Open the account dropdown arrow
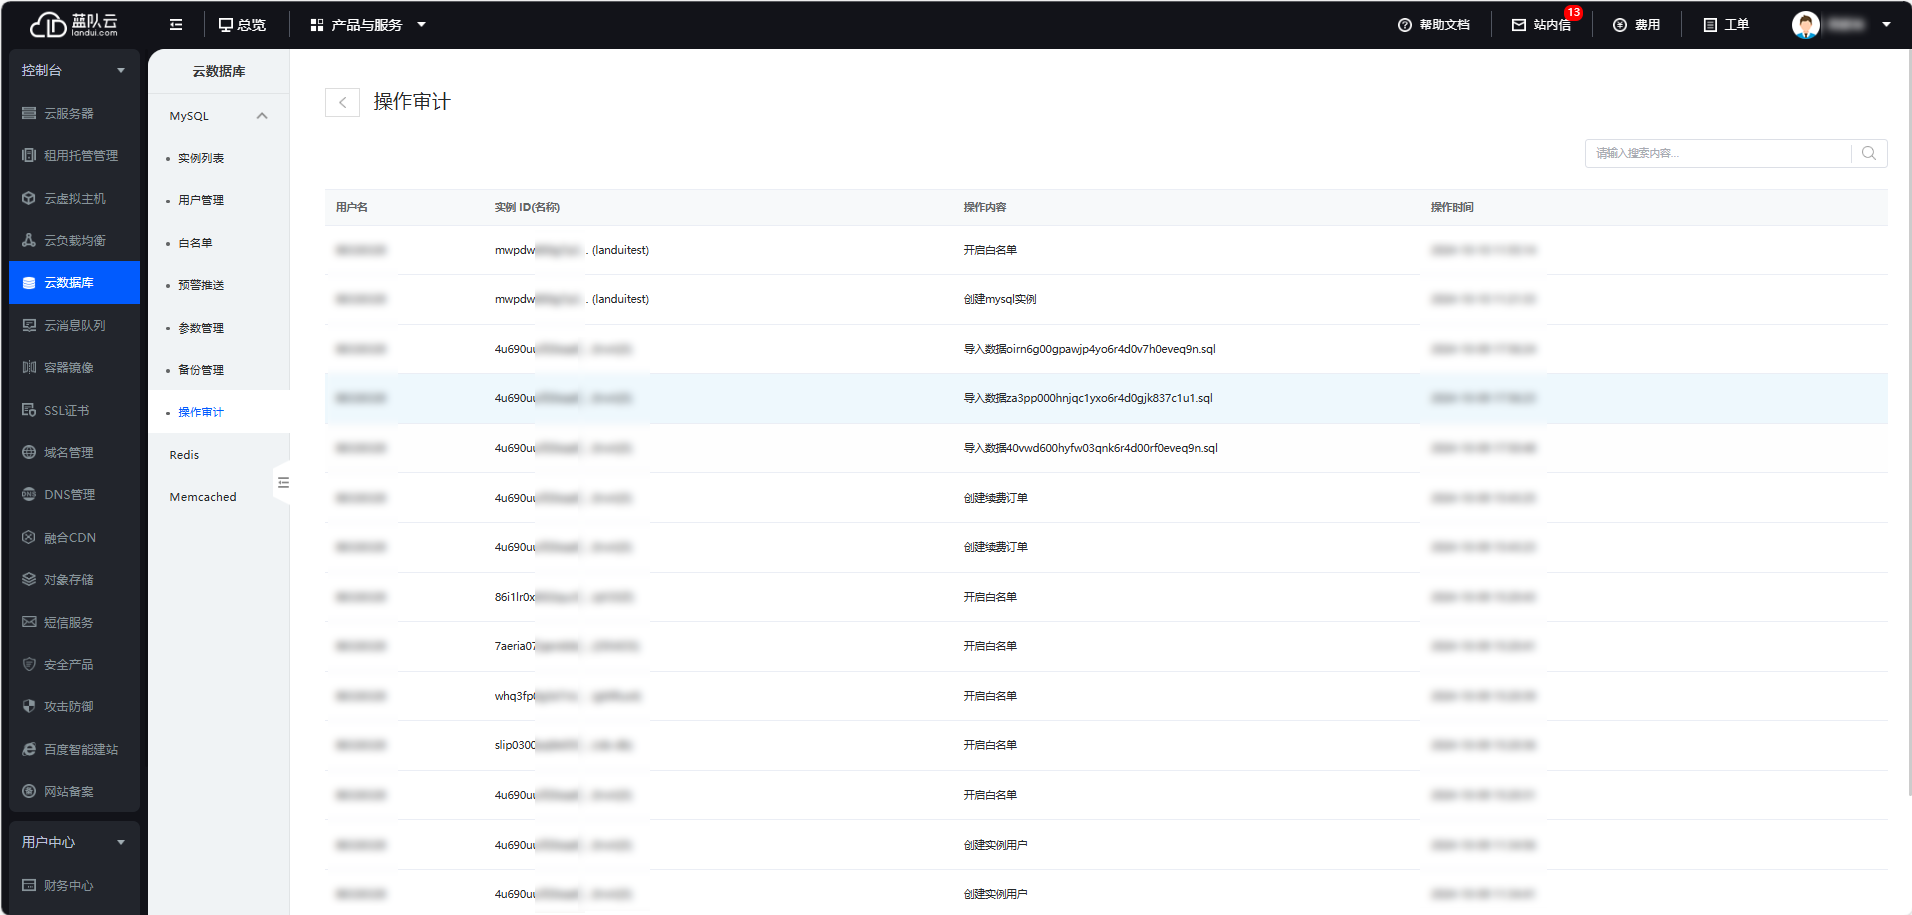The width and height of the screenshot is (1912, 915). pyautogui.click(x=1886, y=25)
